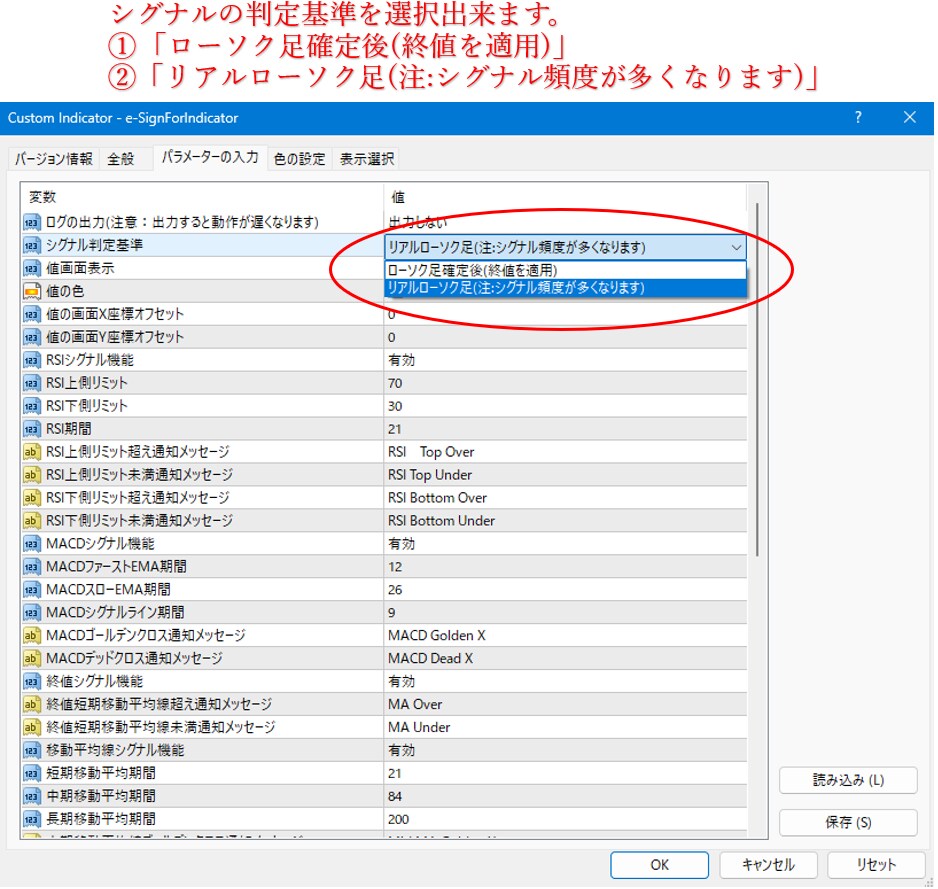Screen dimensions: 938x889
Task: Click the icon beside 値の画面X座標オフセット
Action: [x=31, y=314]
